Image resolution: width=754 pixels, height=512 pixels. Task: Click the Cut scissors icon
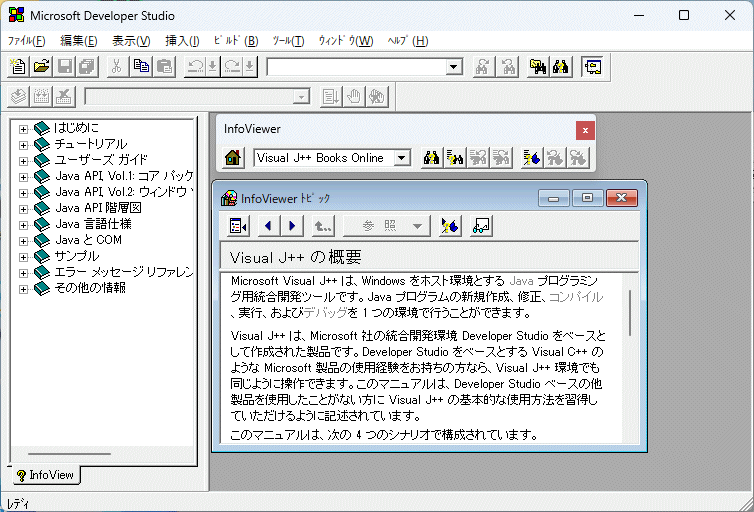pos(116,66)
